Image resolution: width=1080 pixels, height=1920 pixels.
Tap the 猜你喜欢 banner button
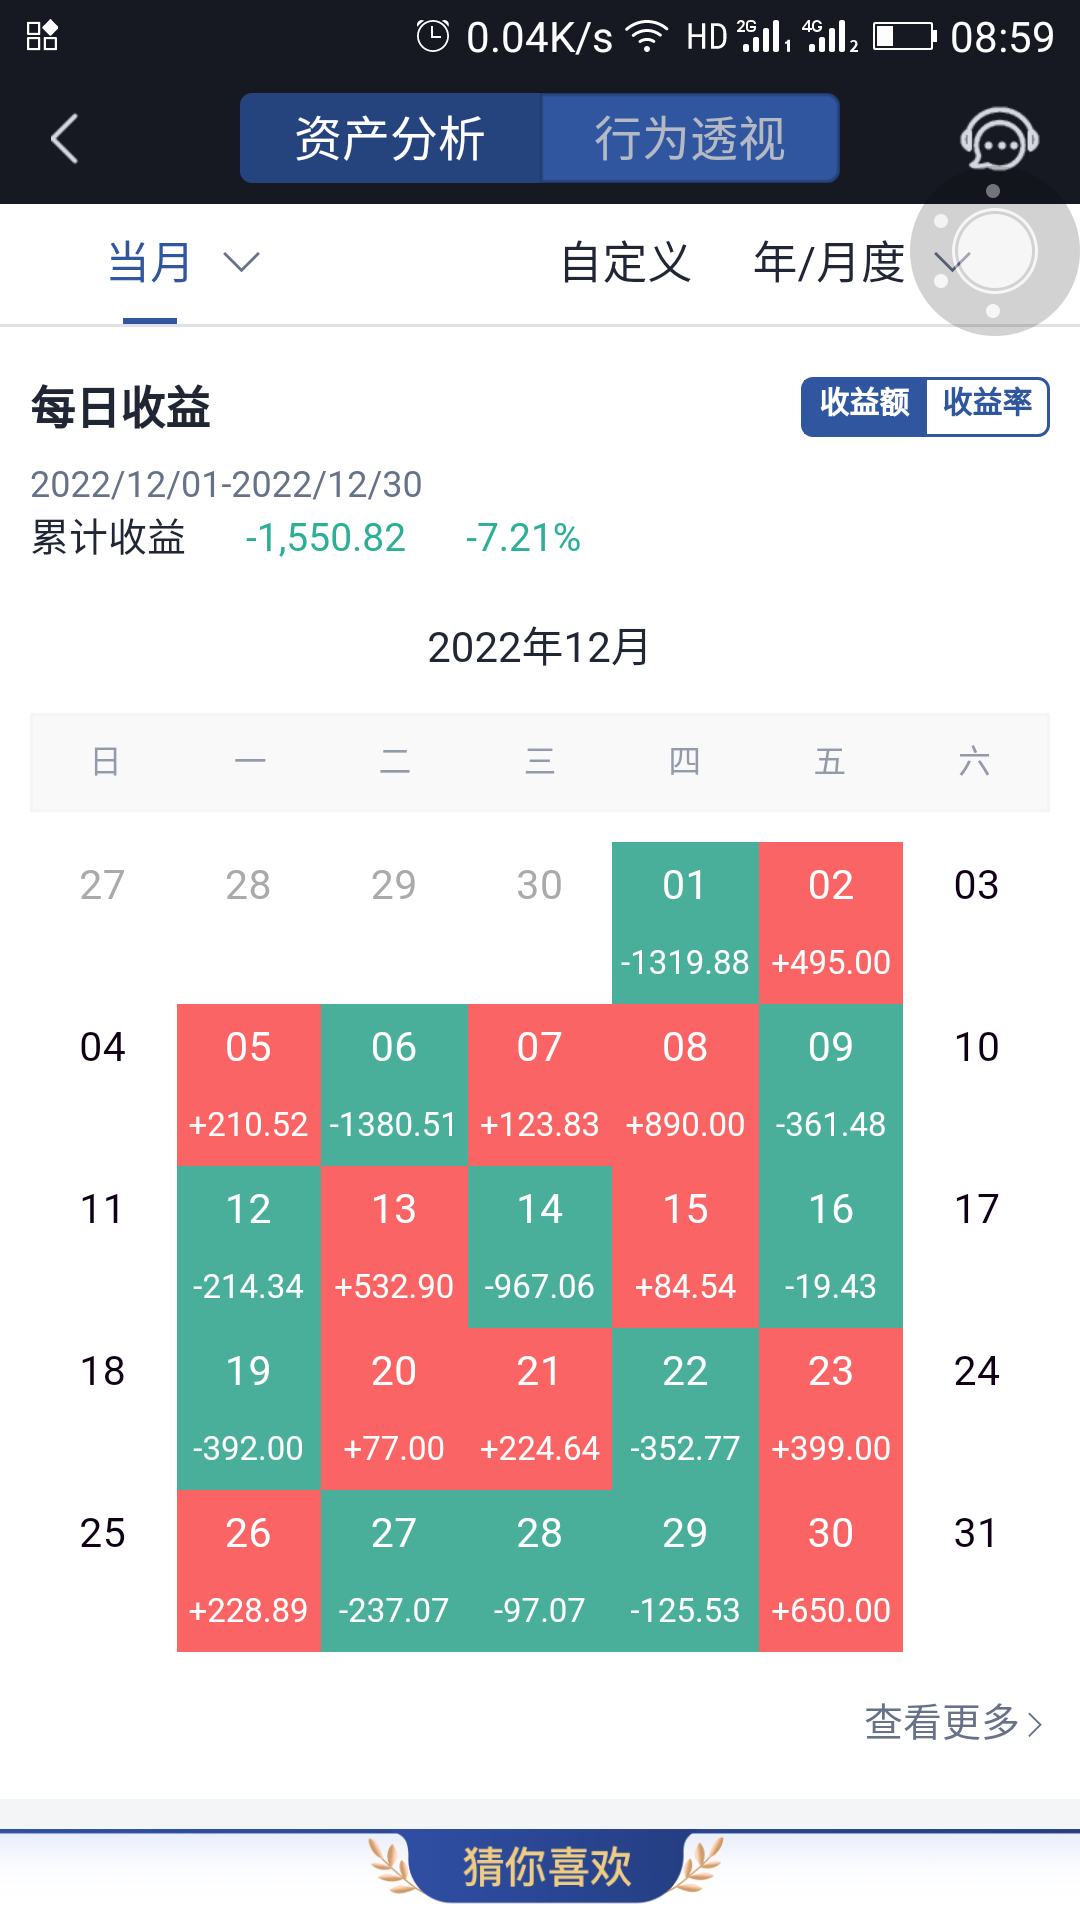tap(546, 1867)
